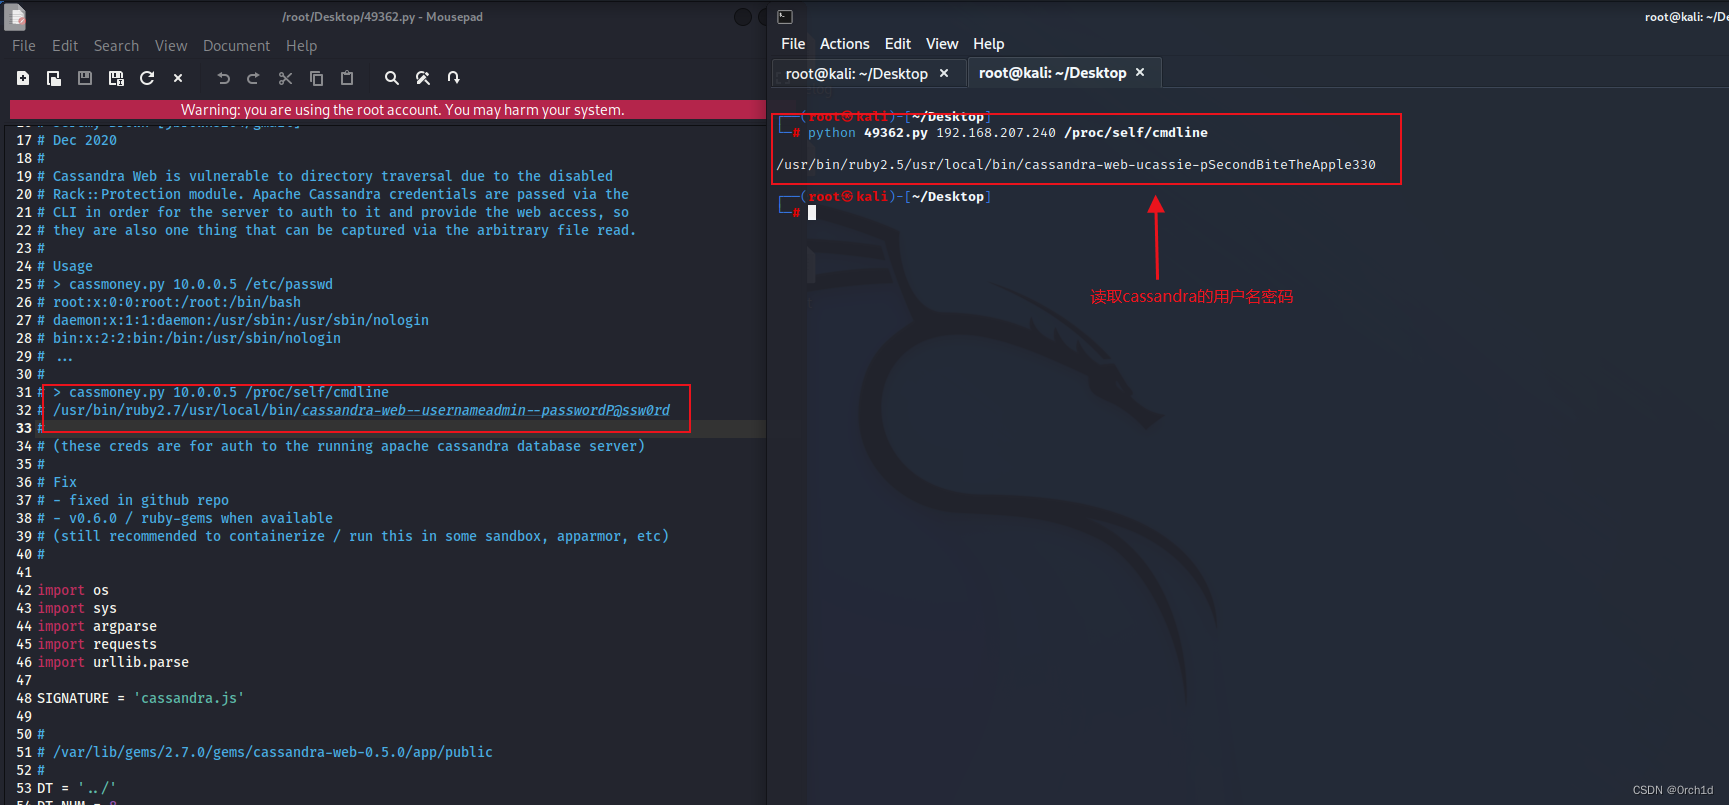Image resolution: width=1729 pixels, height=805 pixels.
Task: Click the line with DT = '../'
Action: [77, 788]
